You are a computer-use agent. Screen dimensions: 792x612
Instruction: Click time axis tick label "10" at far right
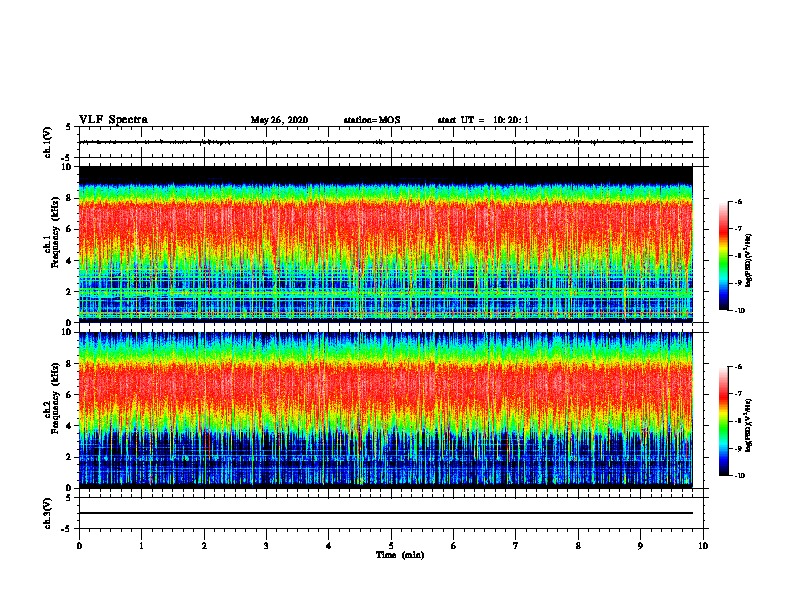click(x=703, y=546)
